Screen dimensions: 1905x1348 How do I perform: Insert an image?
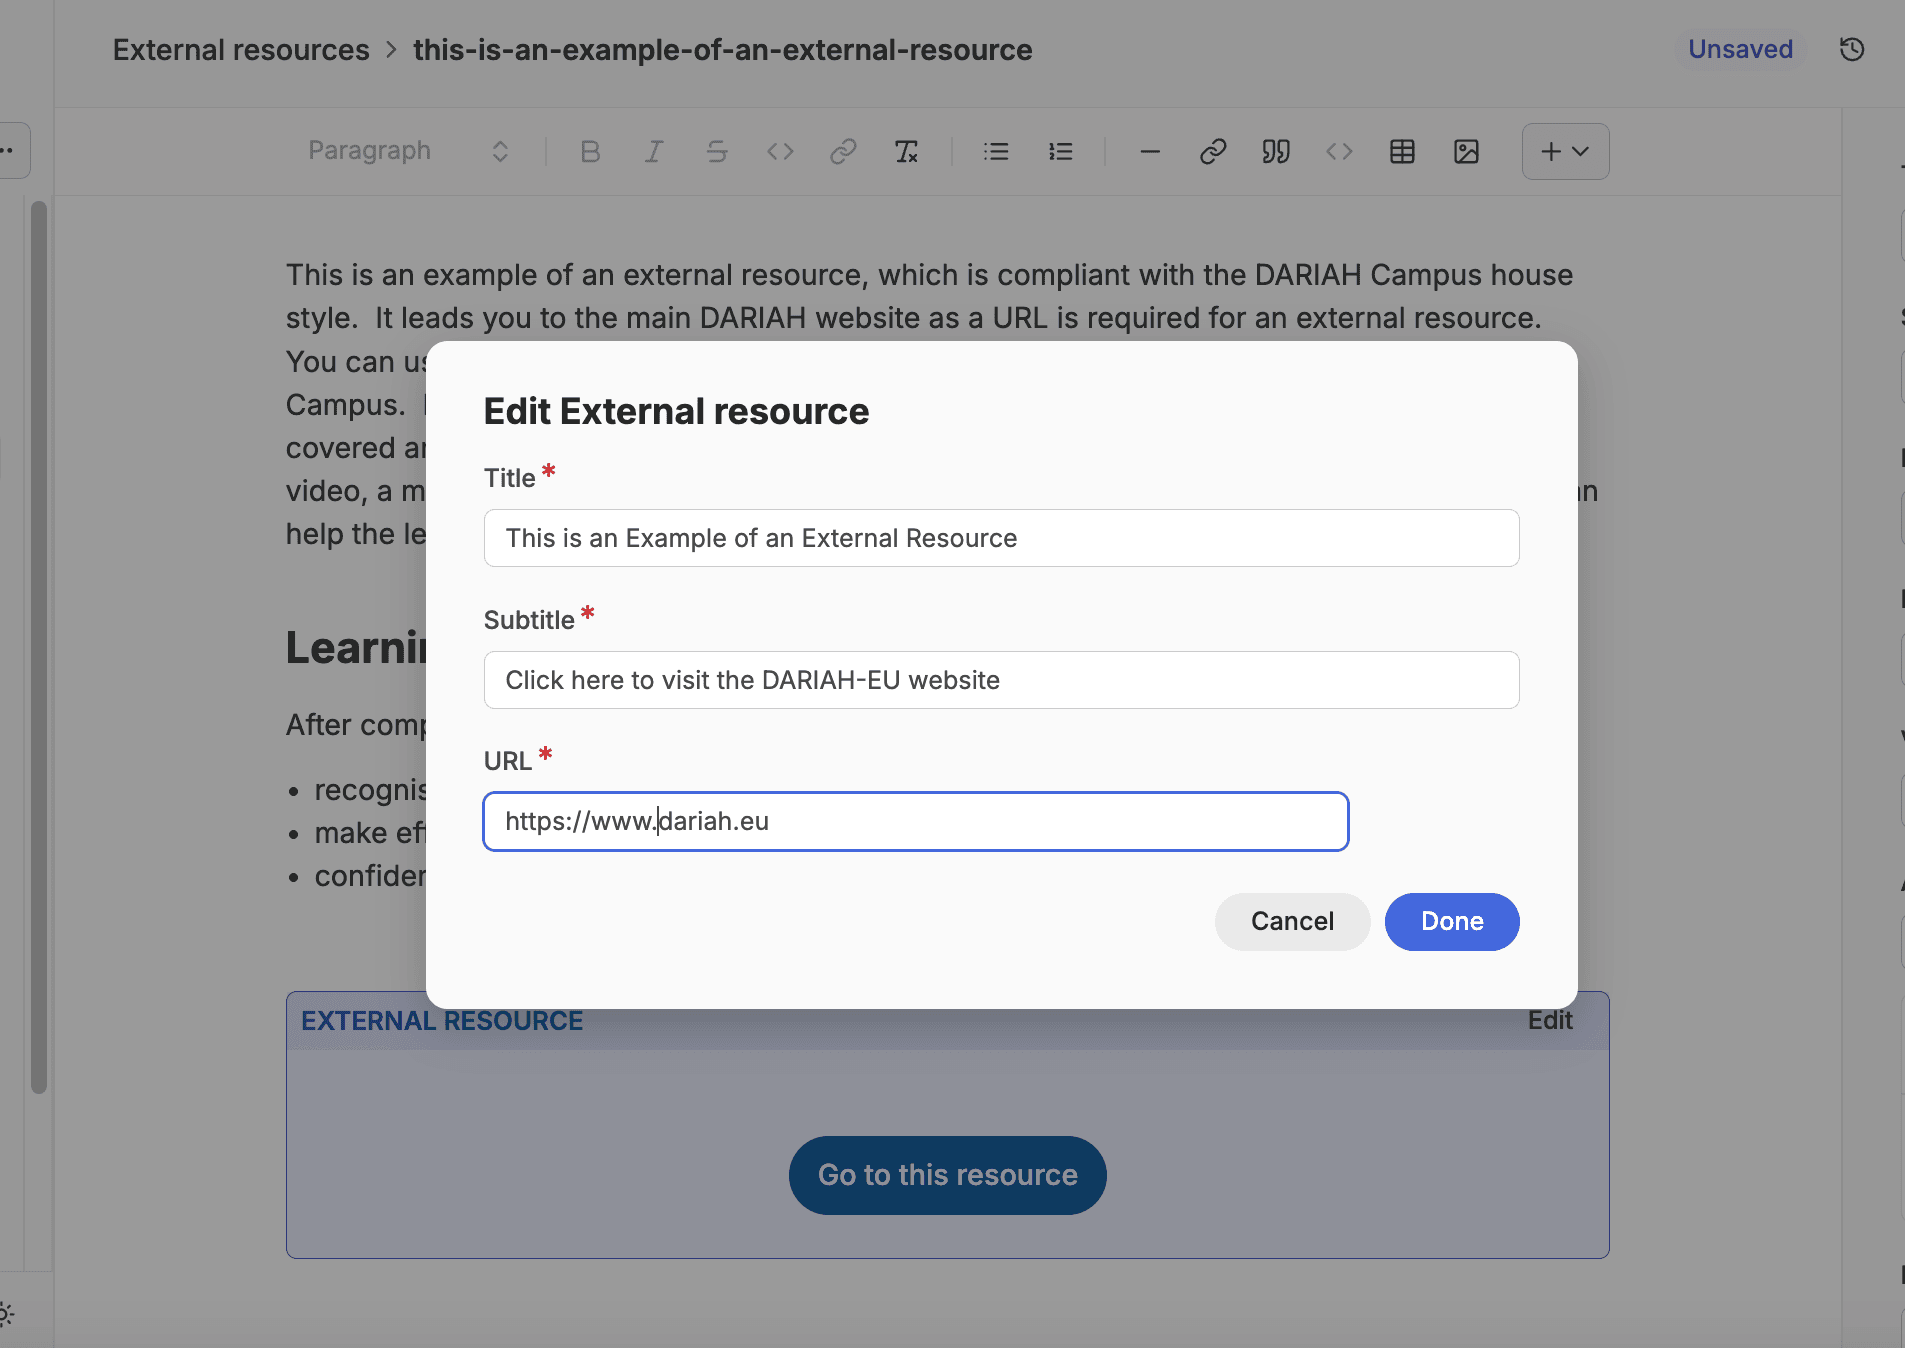(x=1466, y=151)
